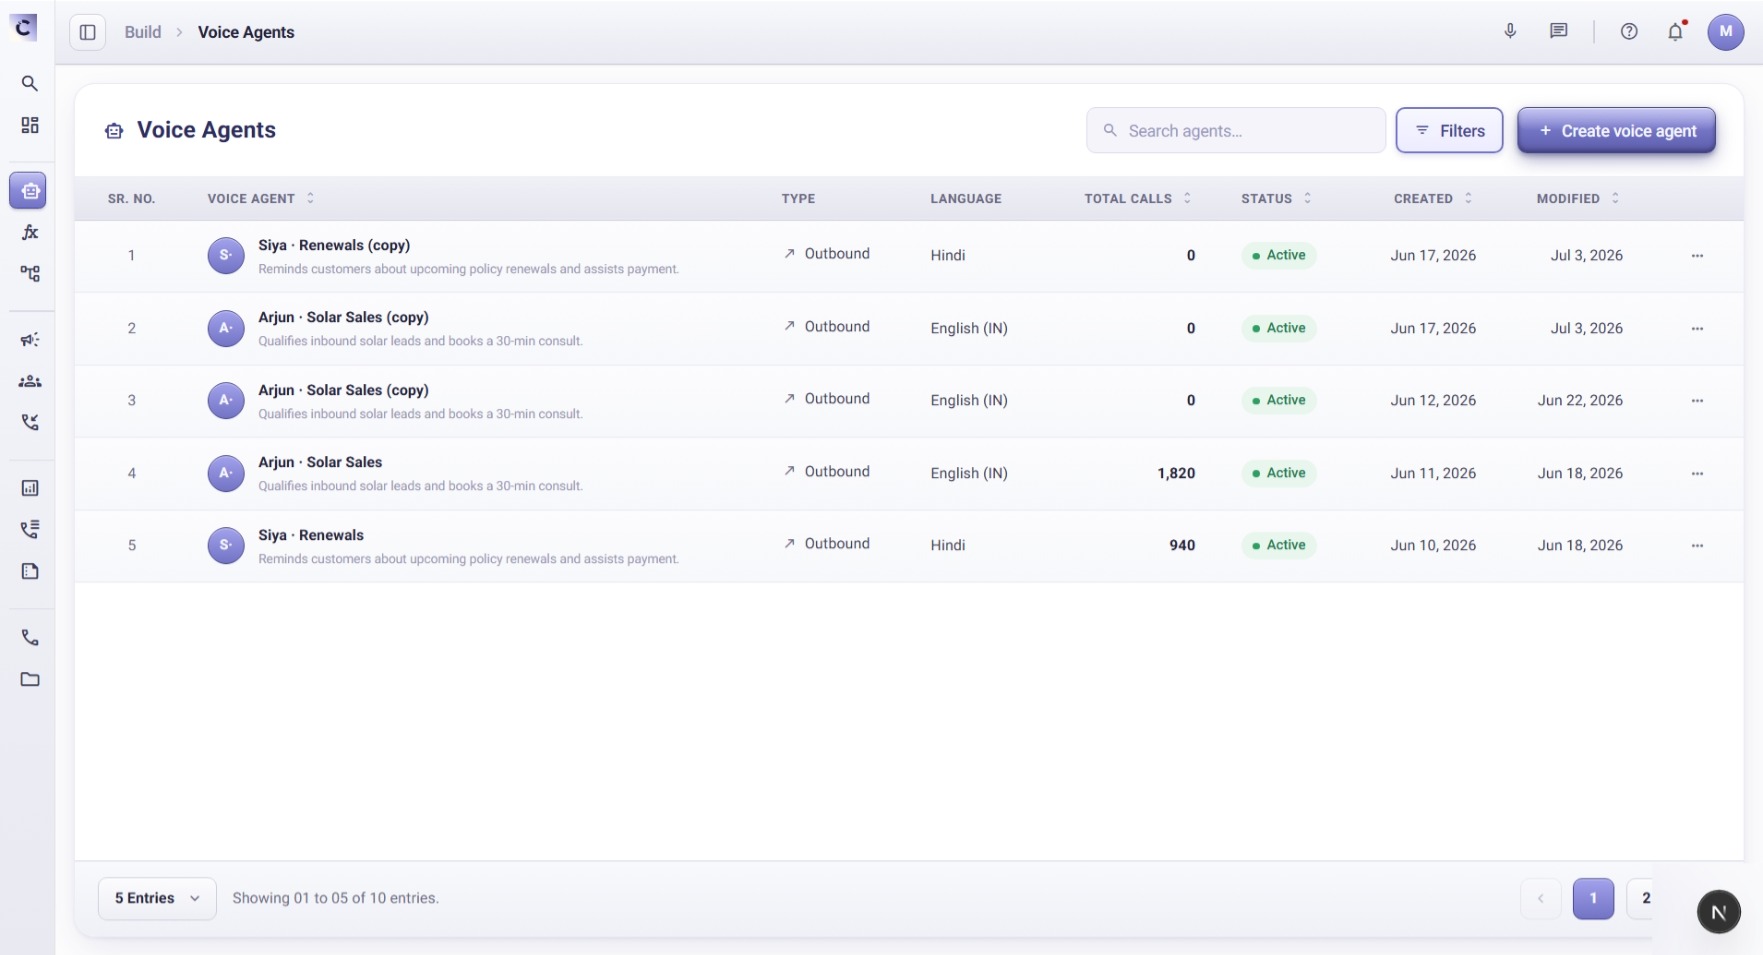Open row actions for Siya · Renewals row 5
The image size is (1763, 955).
(x=1697, y=546)
